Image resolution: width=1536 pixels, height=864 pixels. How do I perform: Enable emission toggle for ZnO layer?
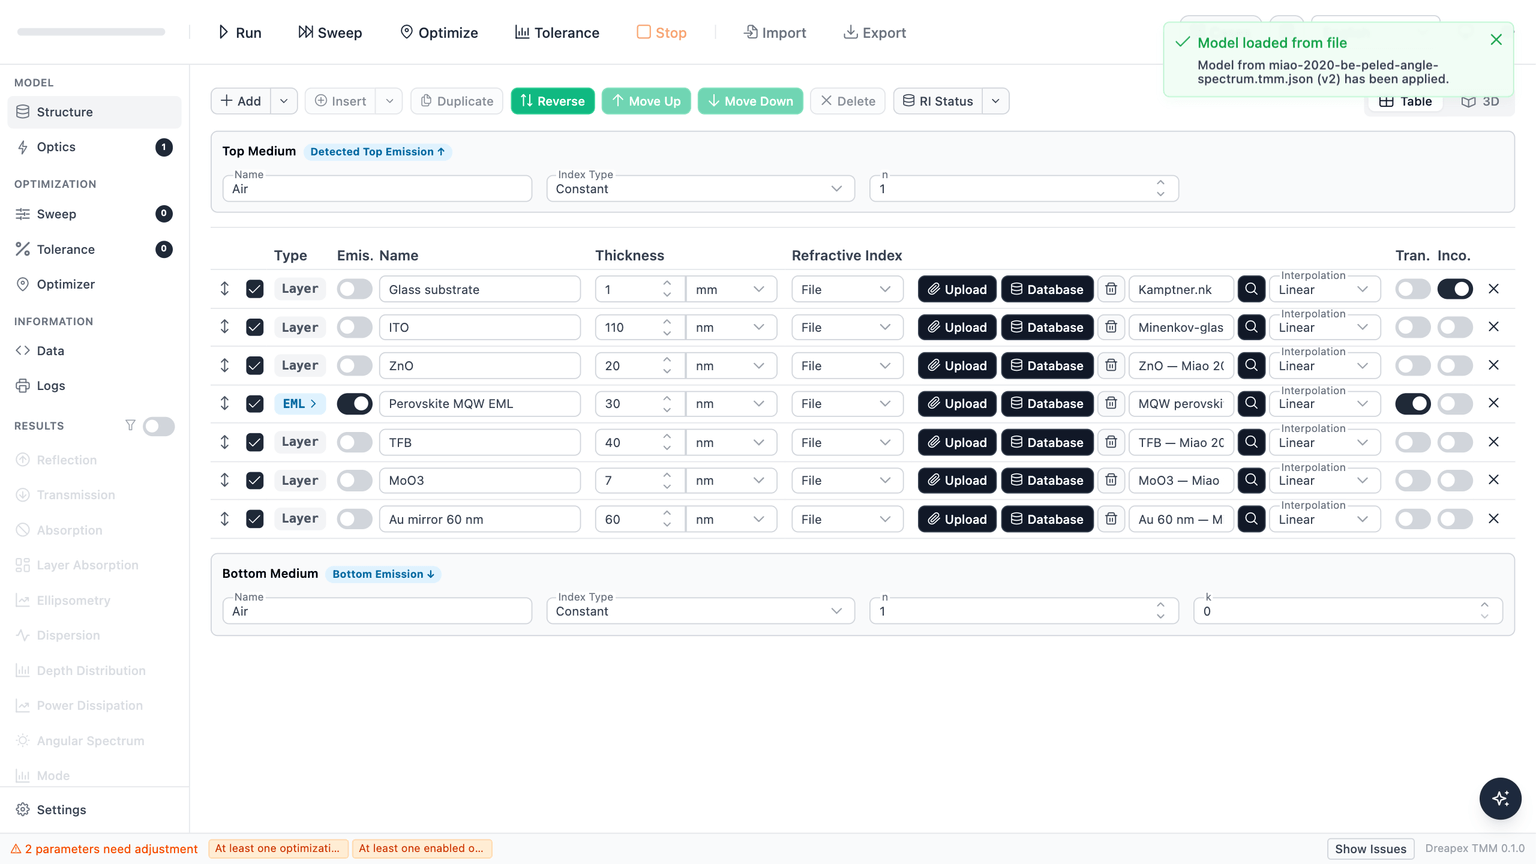(354, 366)
